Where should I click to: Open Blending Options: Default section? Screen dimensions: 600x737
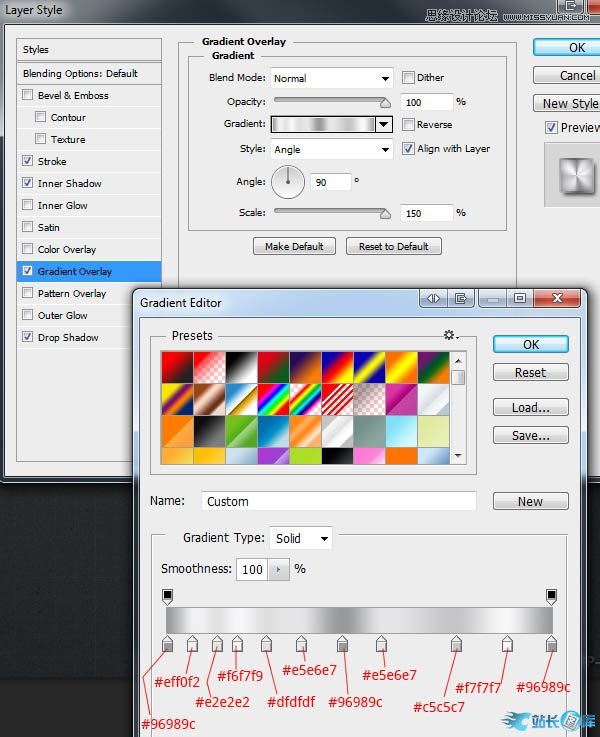(80, 73)
